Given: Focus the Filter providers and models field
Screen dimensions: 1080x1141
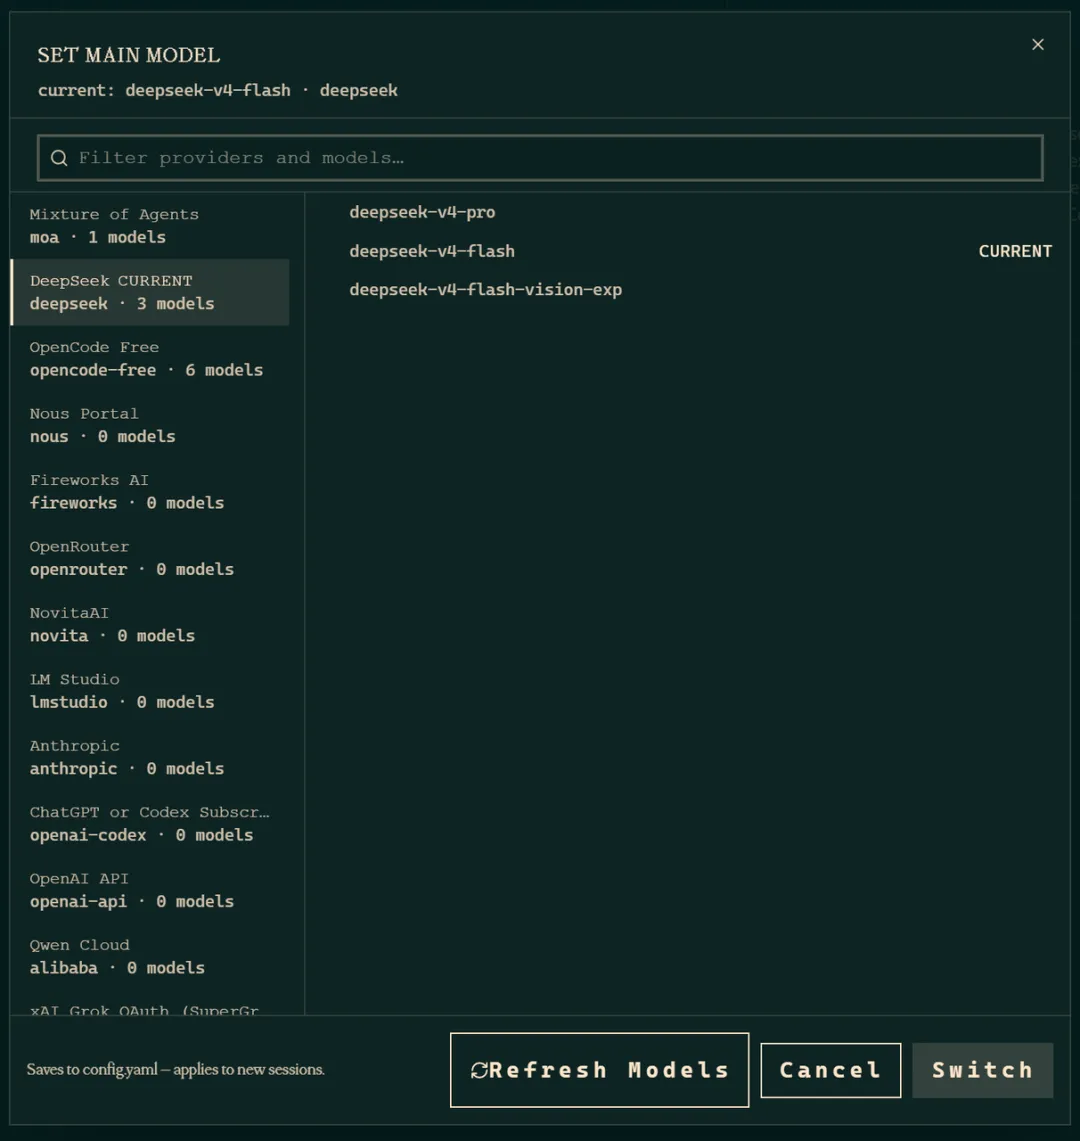Looking at the screenshot, I should pyautogui.click(x=540, y=158).
